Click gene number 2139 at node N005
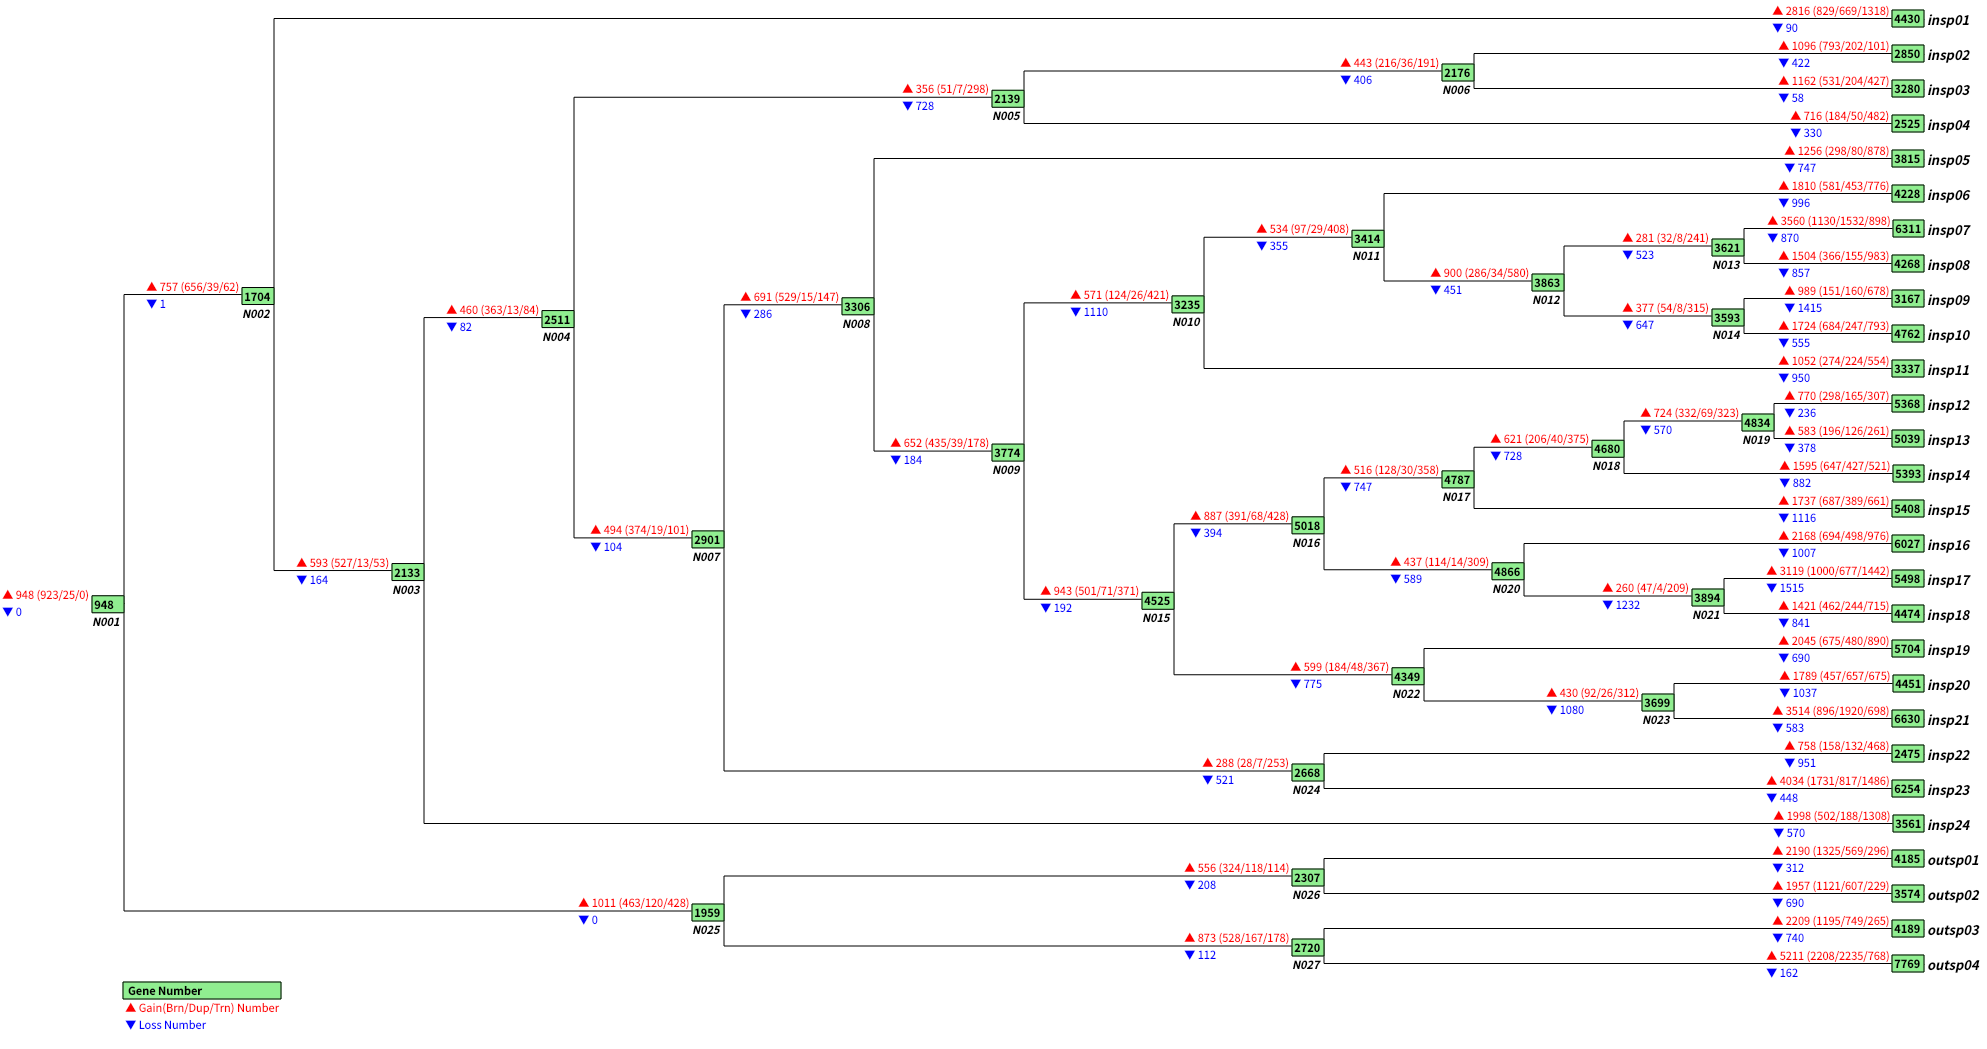 tap(1007, 98)
